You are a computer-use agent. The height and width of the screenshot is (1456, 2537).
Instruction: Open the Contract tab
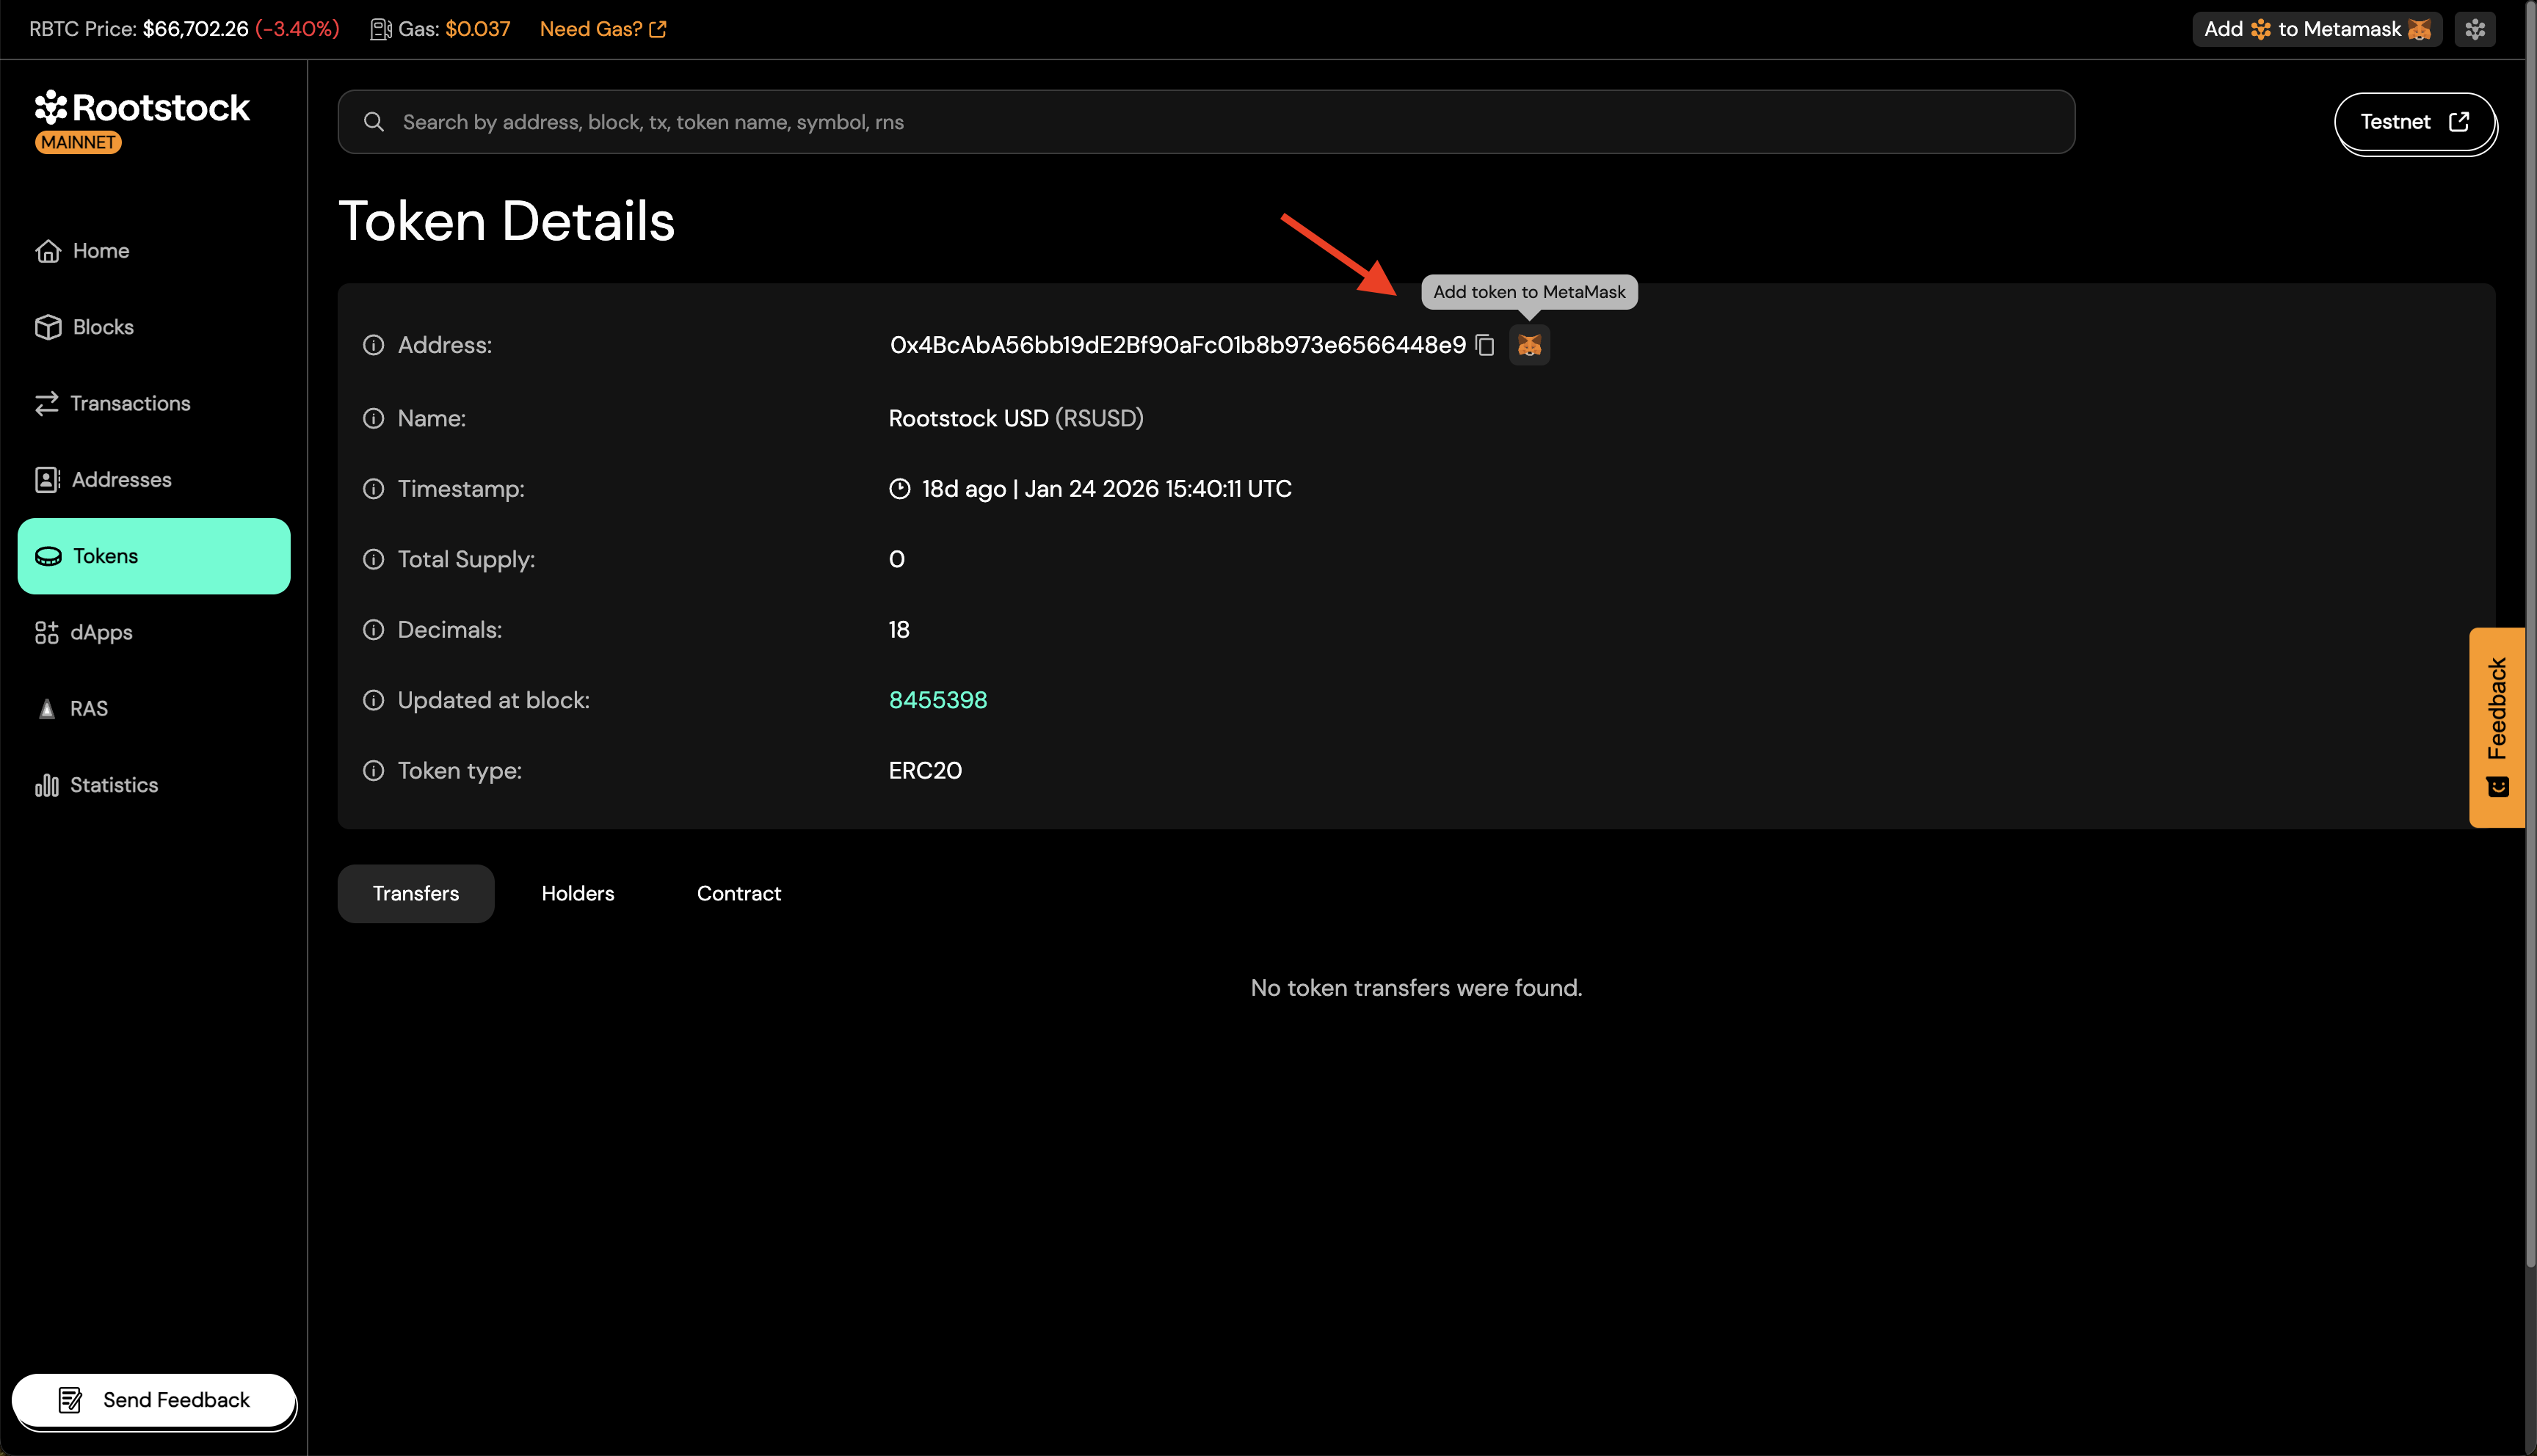point(739,893)
